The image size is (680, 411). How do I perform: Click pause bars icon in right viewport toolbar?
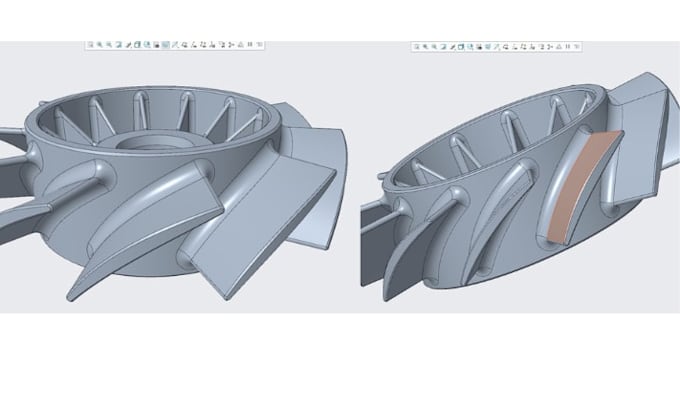[x=568, y=46]
